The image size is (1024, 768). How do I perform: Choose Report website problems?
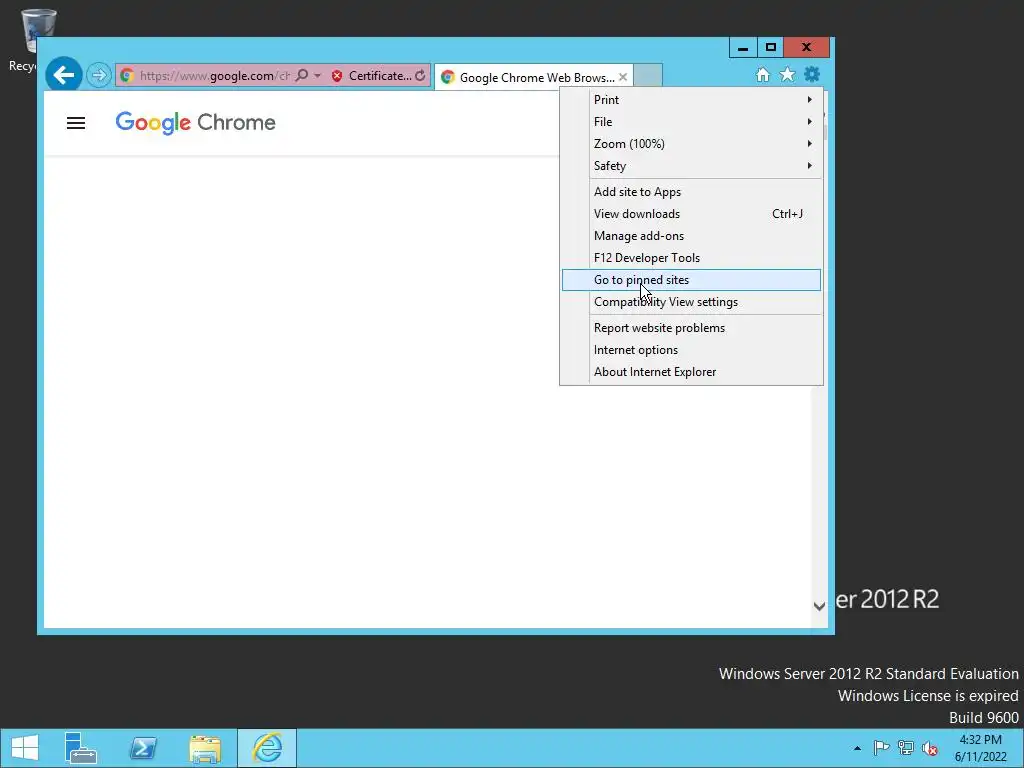tap(691, 328)
